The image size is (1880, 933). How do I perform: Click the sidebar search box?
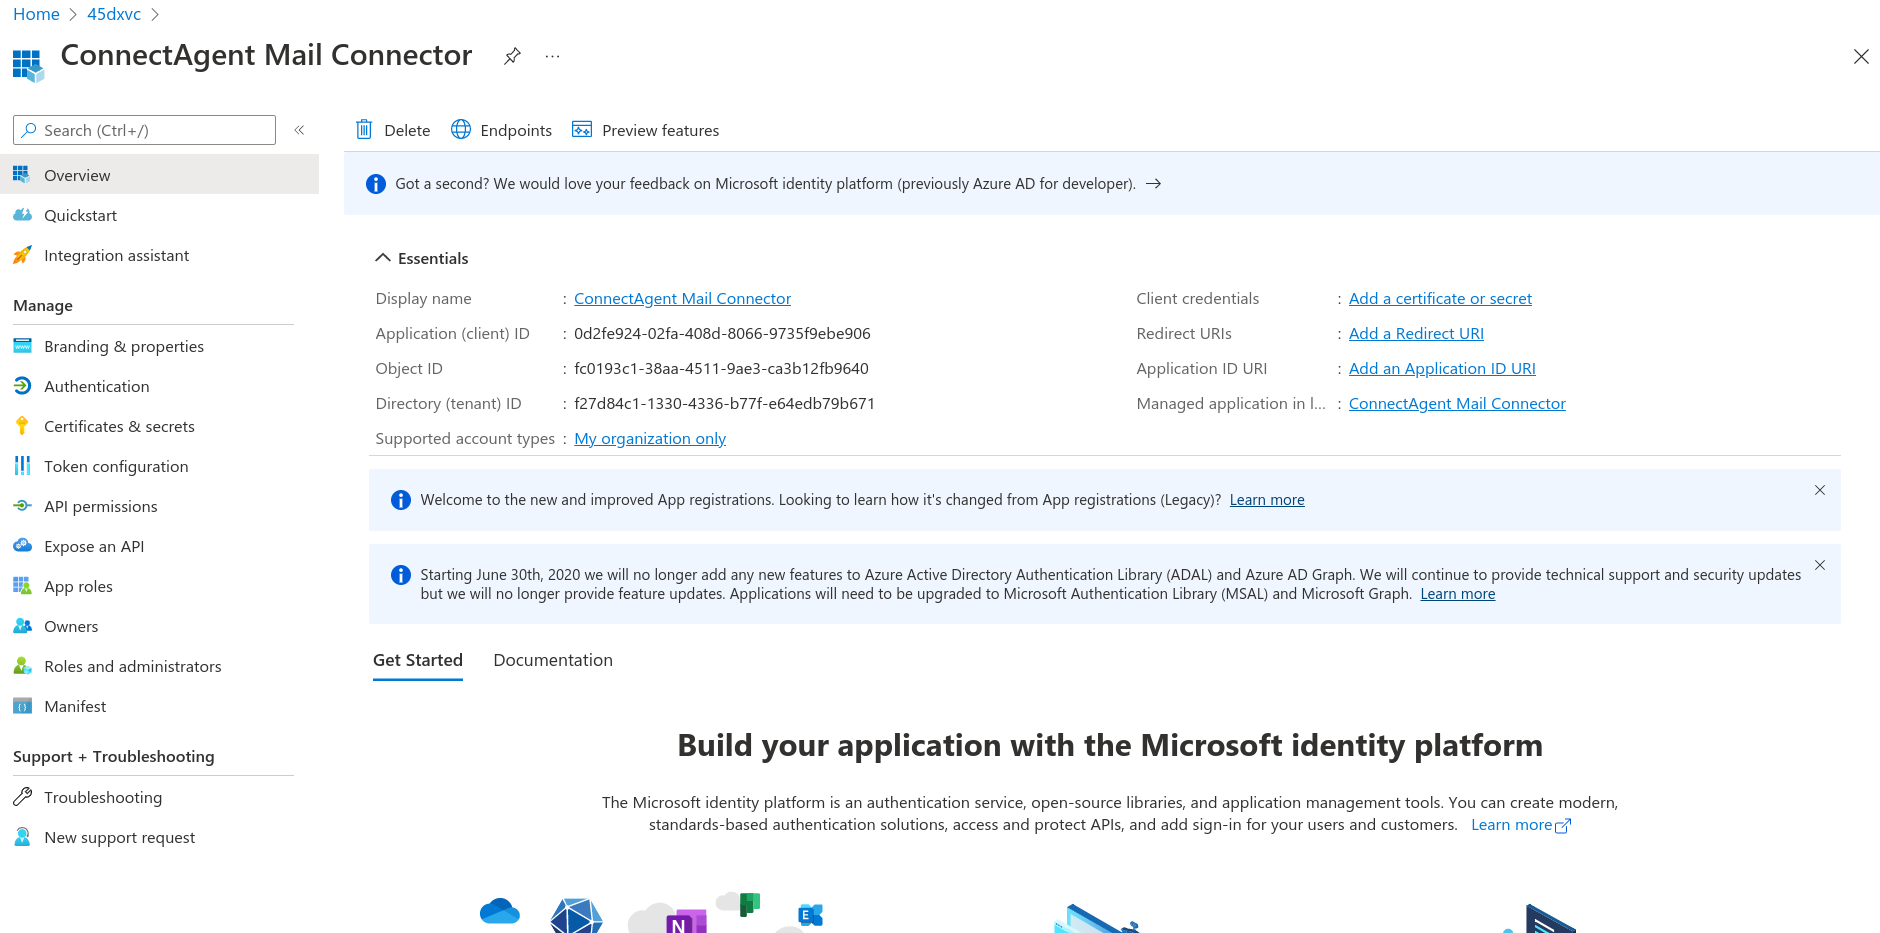click(144, 130)
